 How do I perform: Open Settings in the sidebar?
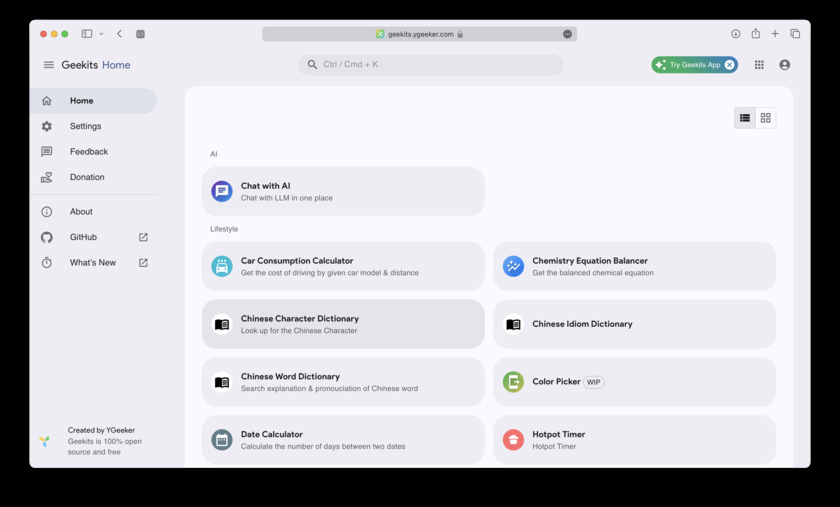(93, 126)
